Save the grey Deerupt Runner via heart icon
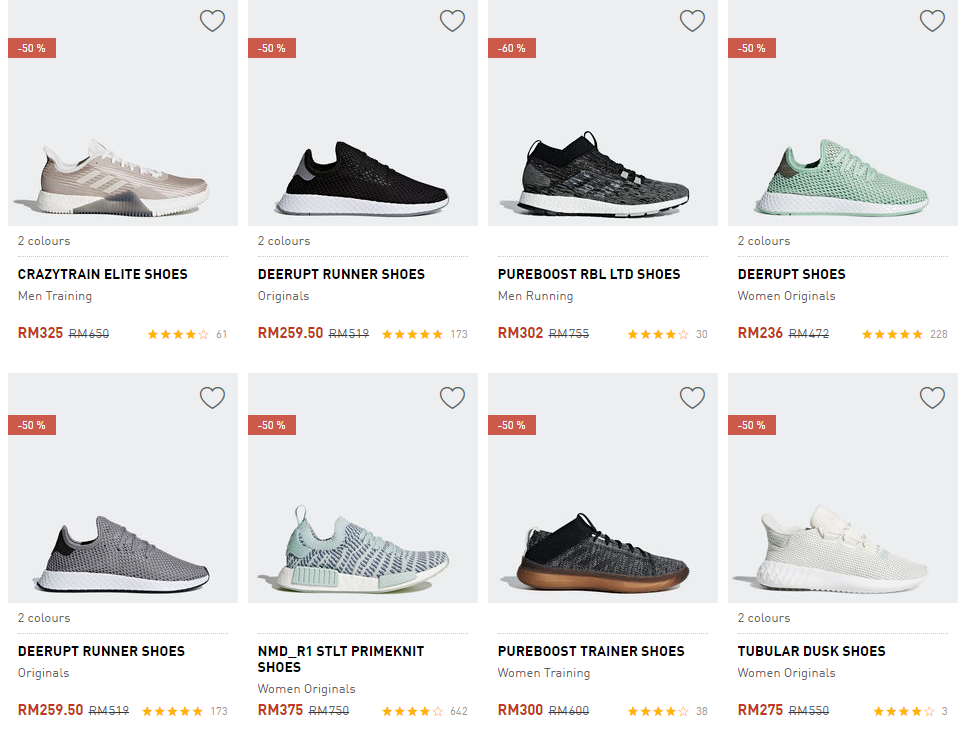The height and width of the screenshot is (735, 973). (x=212, y=398)
